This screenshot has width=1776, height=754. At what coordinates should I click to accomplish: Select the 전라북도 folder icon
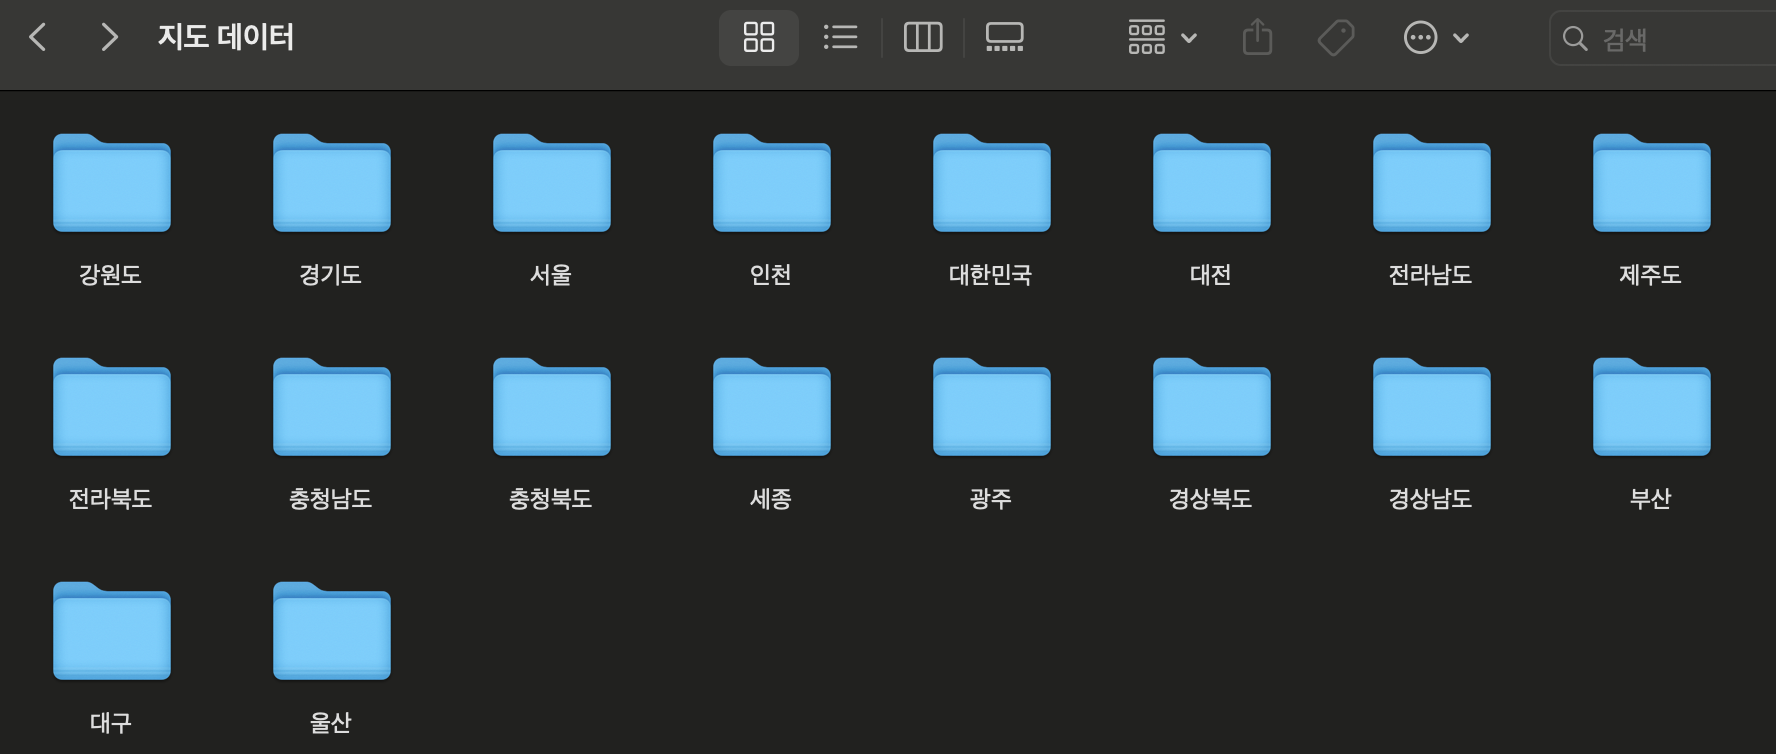tap(112, 407)
